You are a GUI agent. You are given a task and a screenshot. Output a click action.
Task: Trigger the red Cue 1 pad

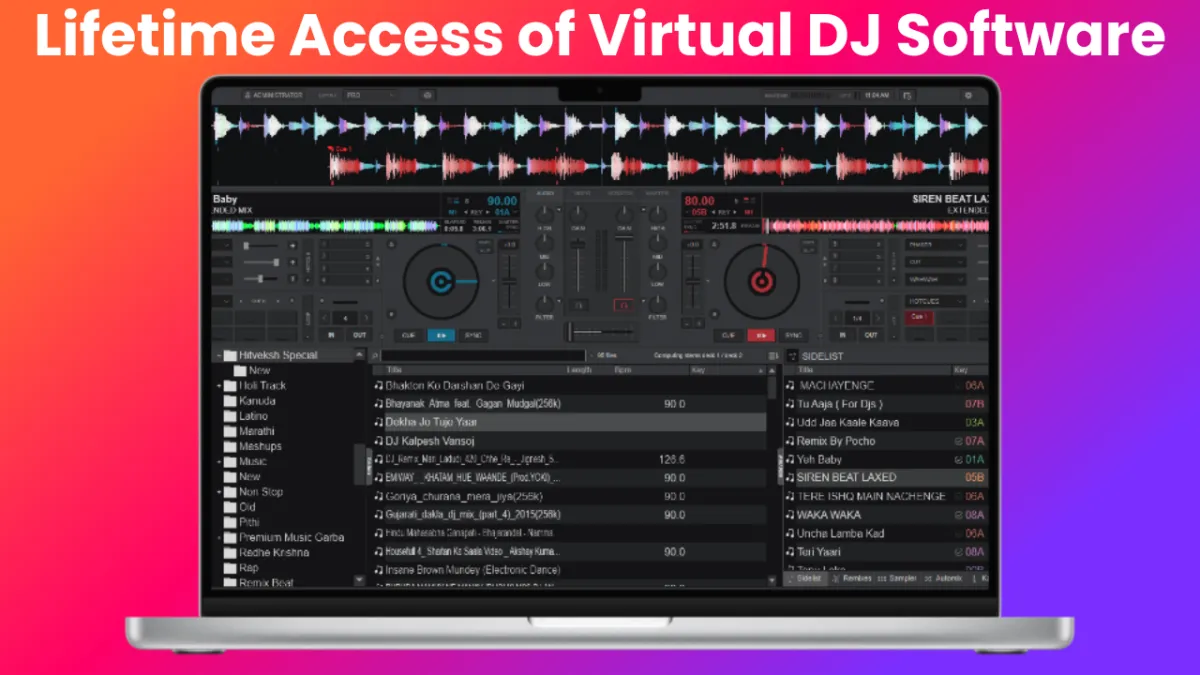[x=917, y=317]
